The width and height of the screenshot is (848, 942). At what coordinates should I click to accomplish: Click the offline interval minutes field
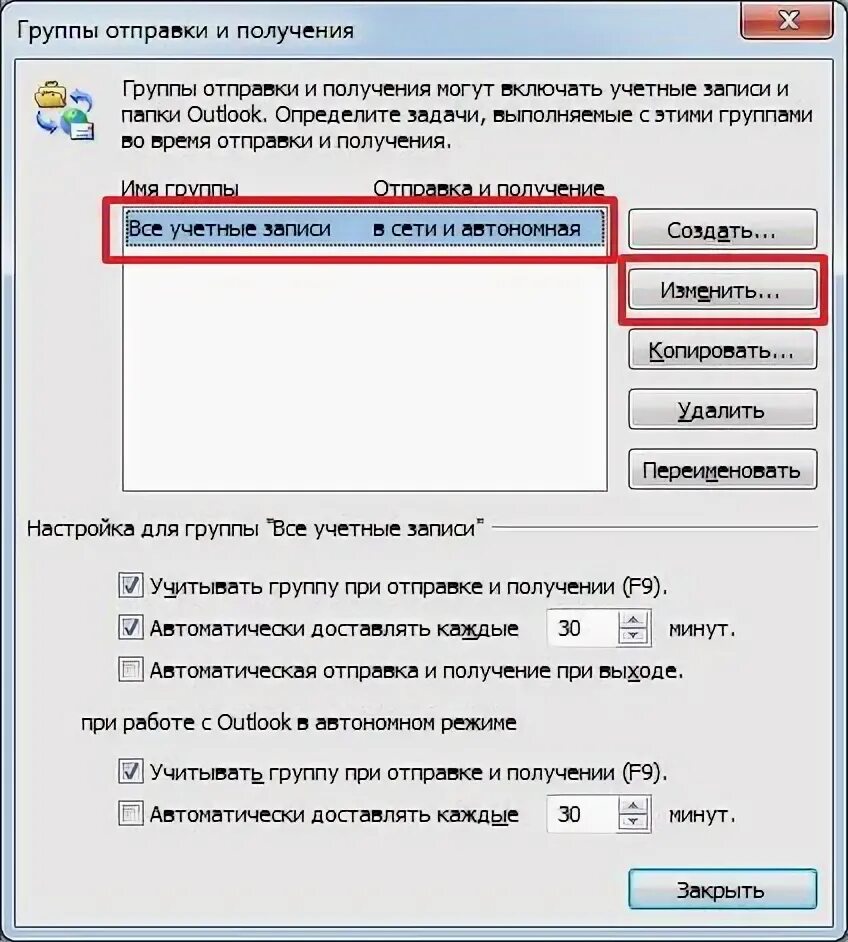click(x=582, y=814)
